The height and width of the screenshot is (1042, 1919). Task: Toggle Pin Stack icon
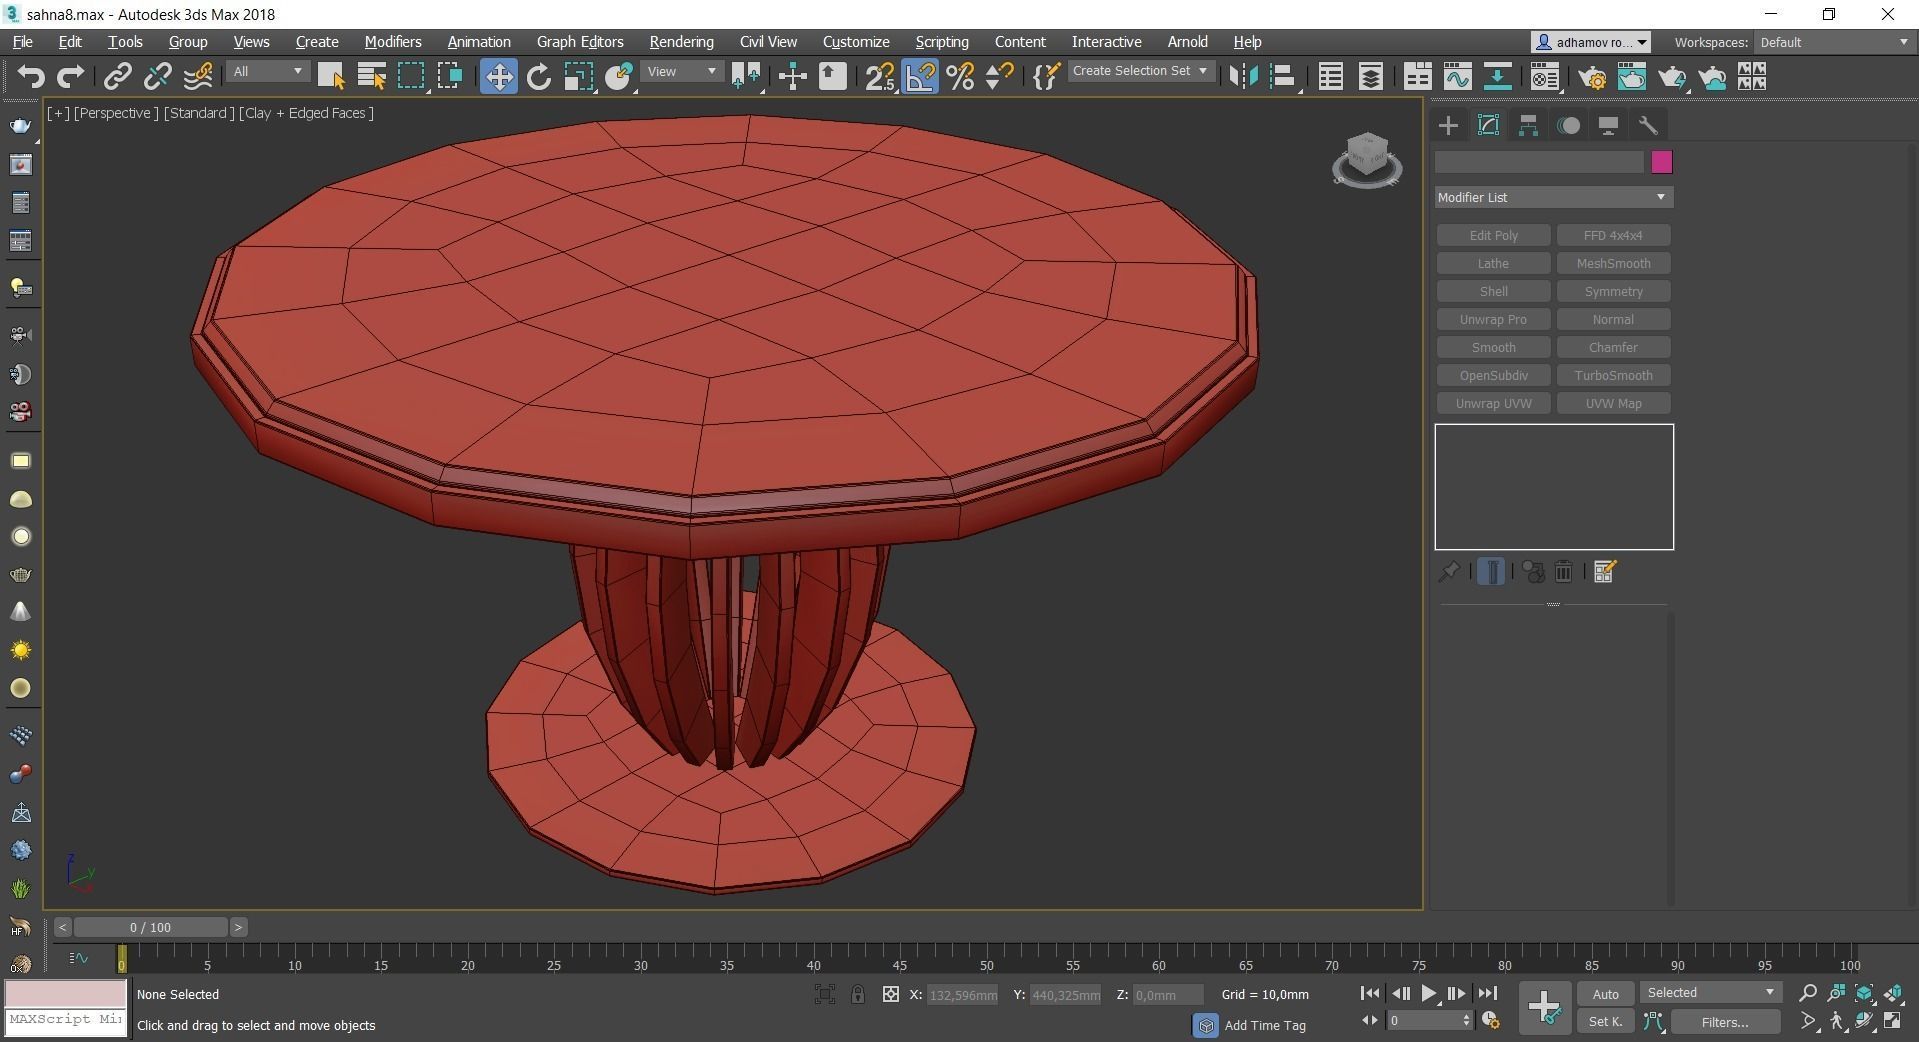click(x=1448, y=572)
